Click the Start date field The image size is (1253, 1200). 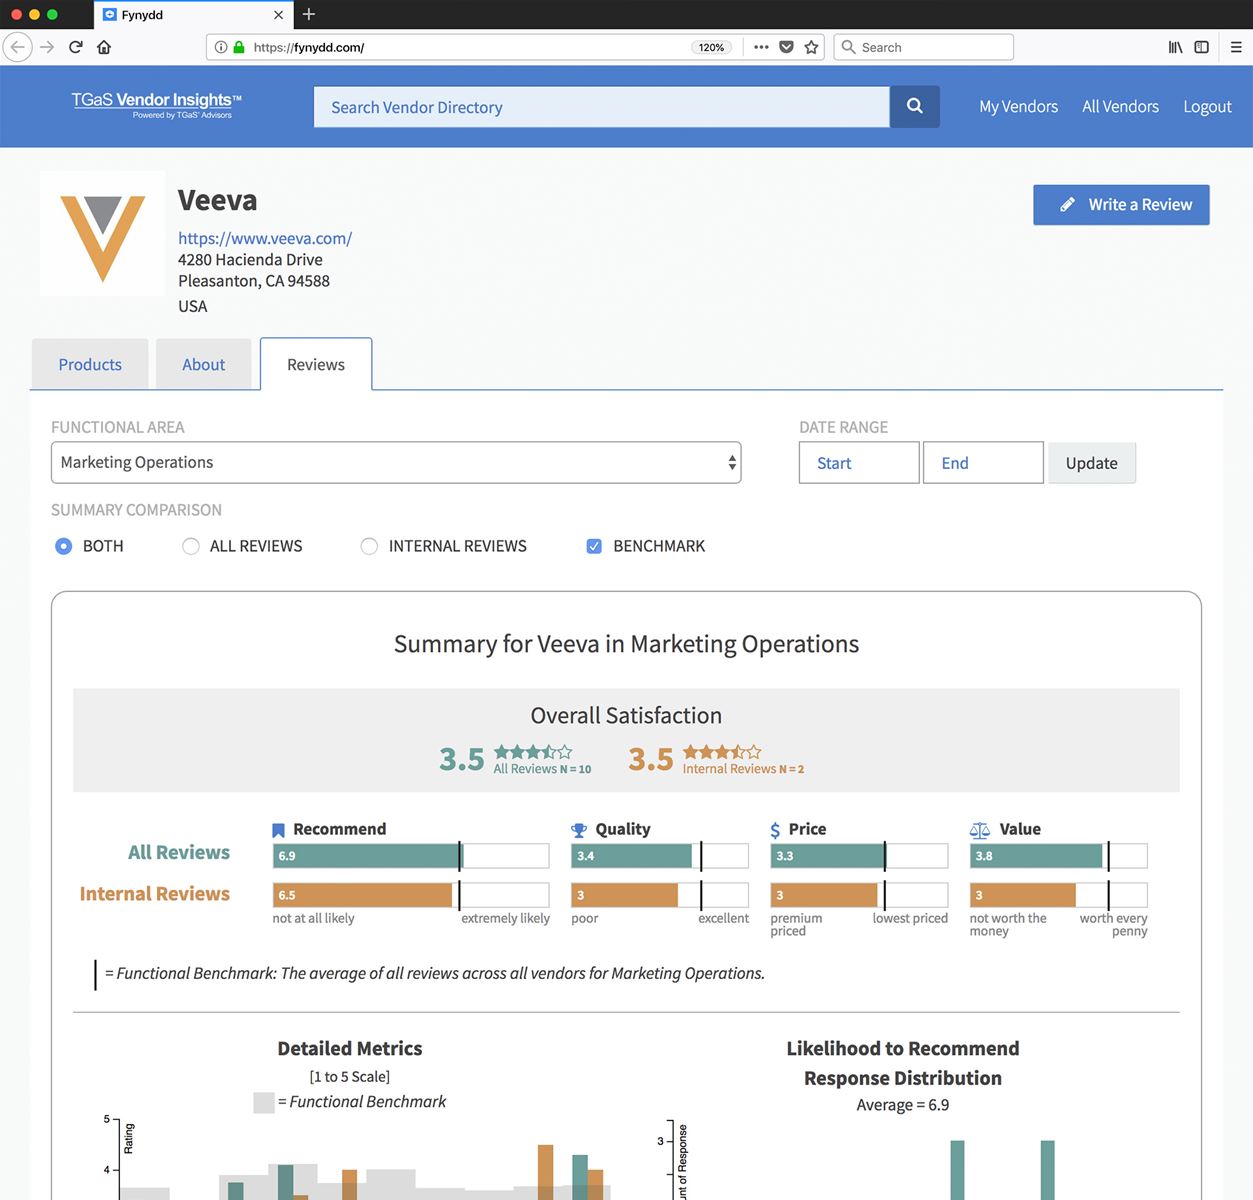point(859,463)
